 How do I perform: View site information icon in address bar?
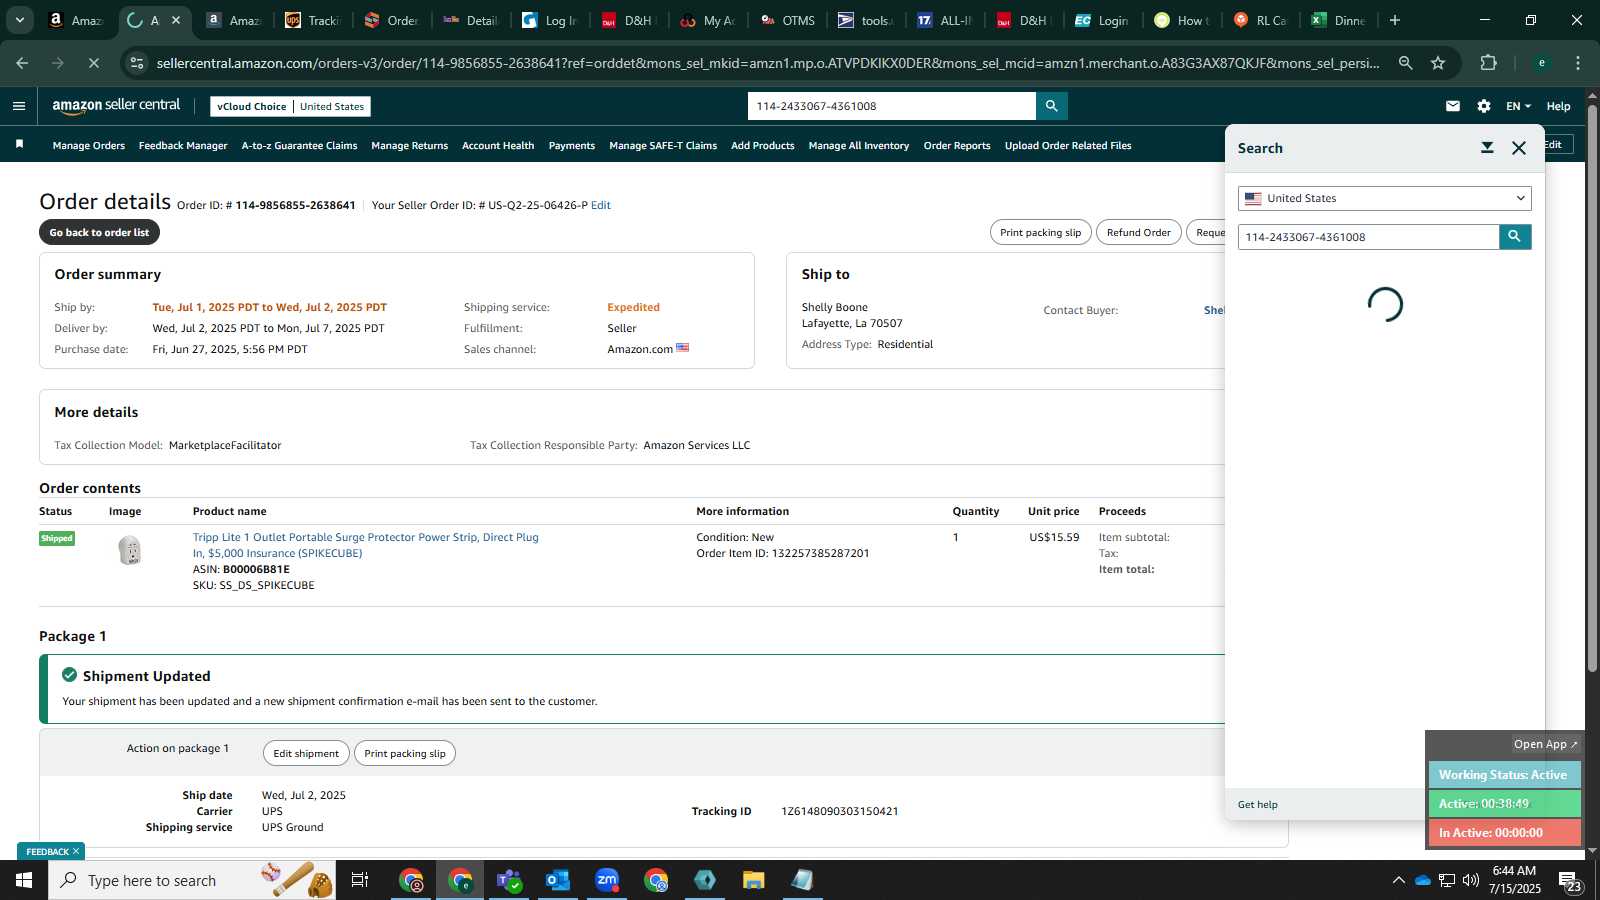[137, 63]
